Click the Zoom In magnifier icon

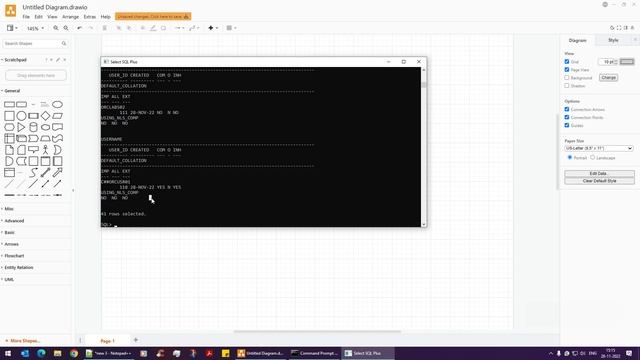56,28
